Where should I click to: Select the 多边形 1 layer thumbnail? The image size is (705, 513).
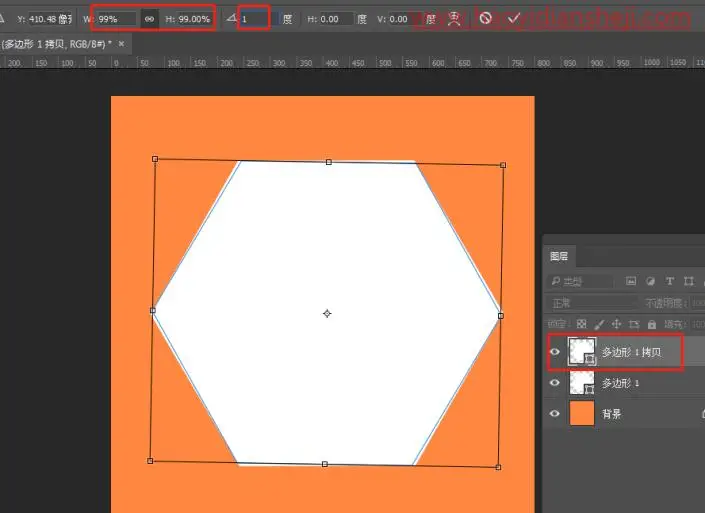[582, 383]
